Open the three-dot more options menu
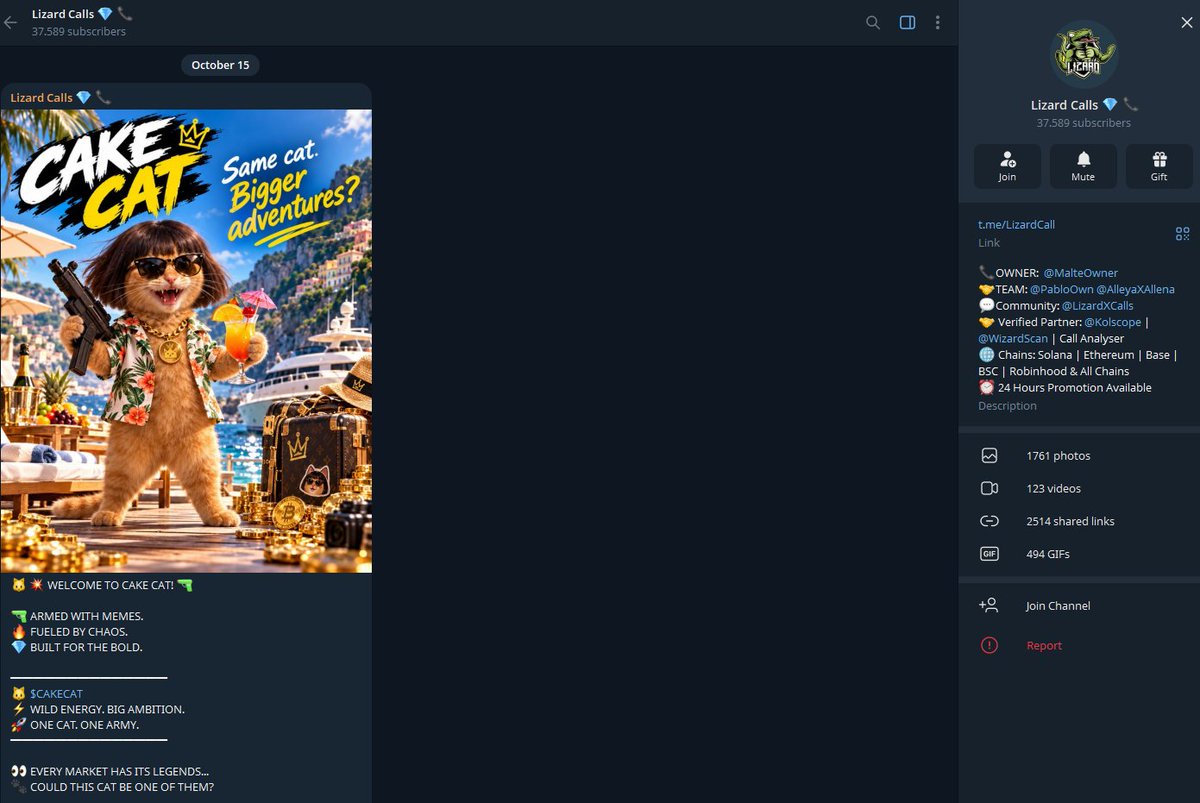Screen dimensions: 1200x803 (937, 22)
